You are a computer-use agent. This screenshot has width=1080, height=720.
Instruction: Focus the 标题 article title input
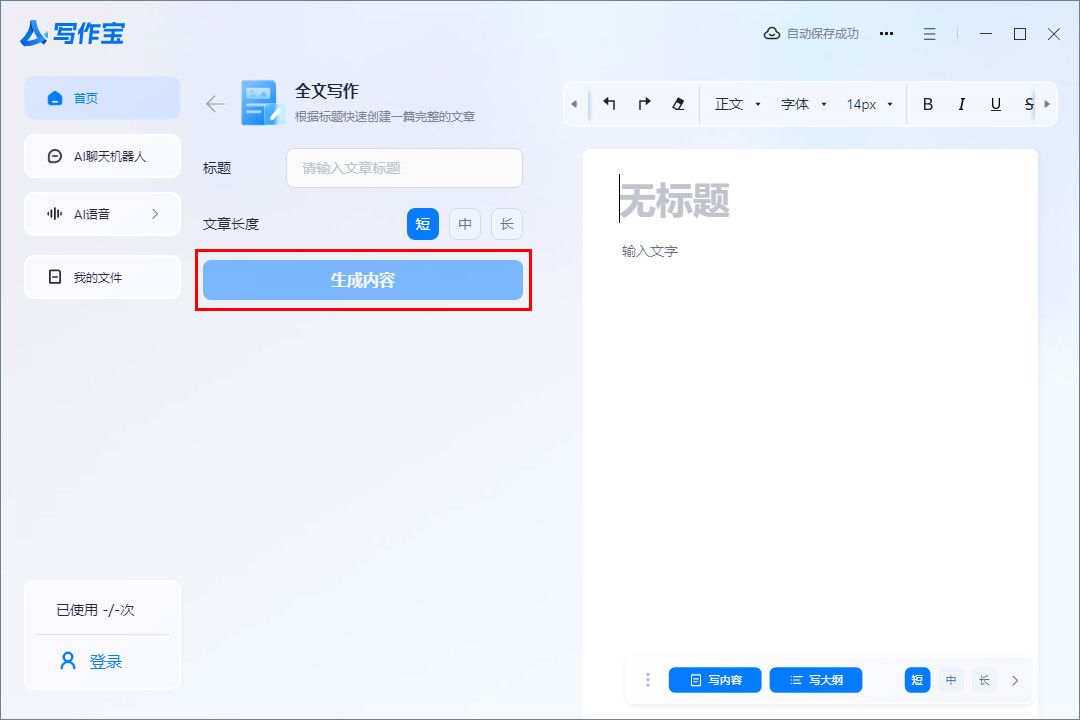point(404,168)
